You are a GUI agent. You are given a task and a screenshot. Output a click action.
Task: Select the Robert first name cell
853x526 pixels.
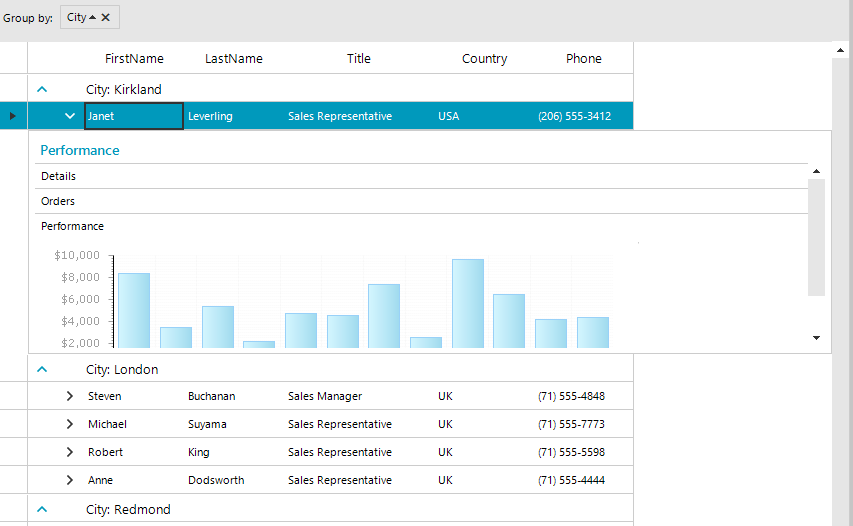click(134, 452)
